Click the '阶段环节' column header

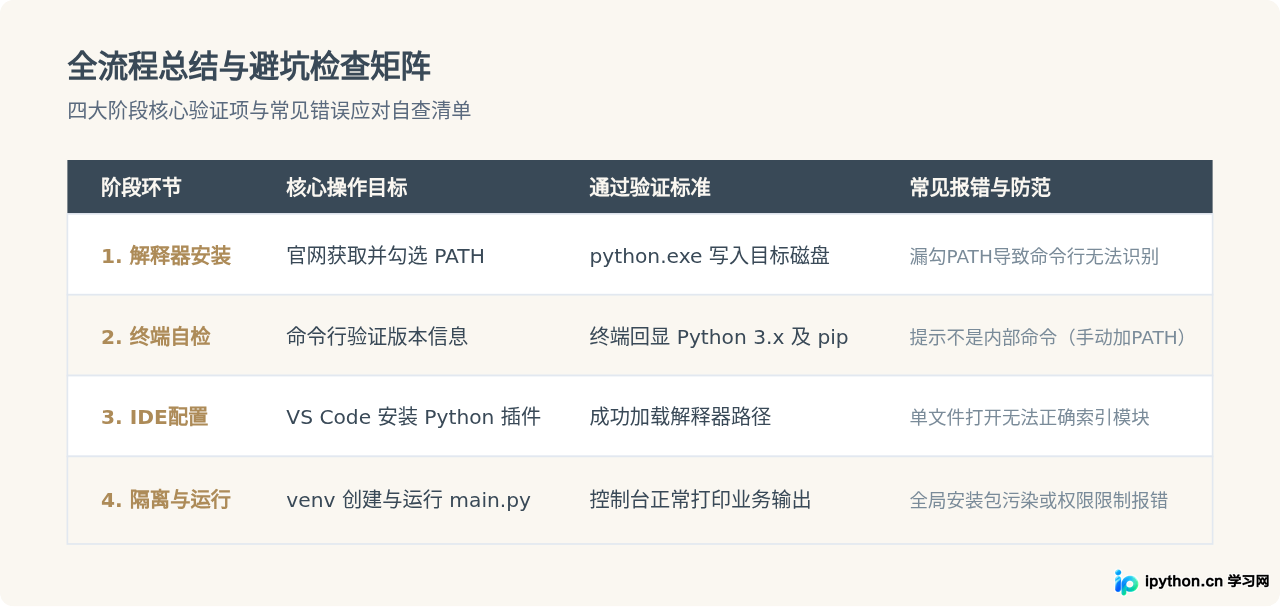[141, 187]
